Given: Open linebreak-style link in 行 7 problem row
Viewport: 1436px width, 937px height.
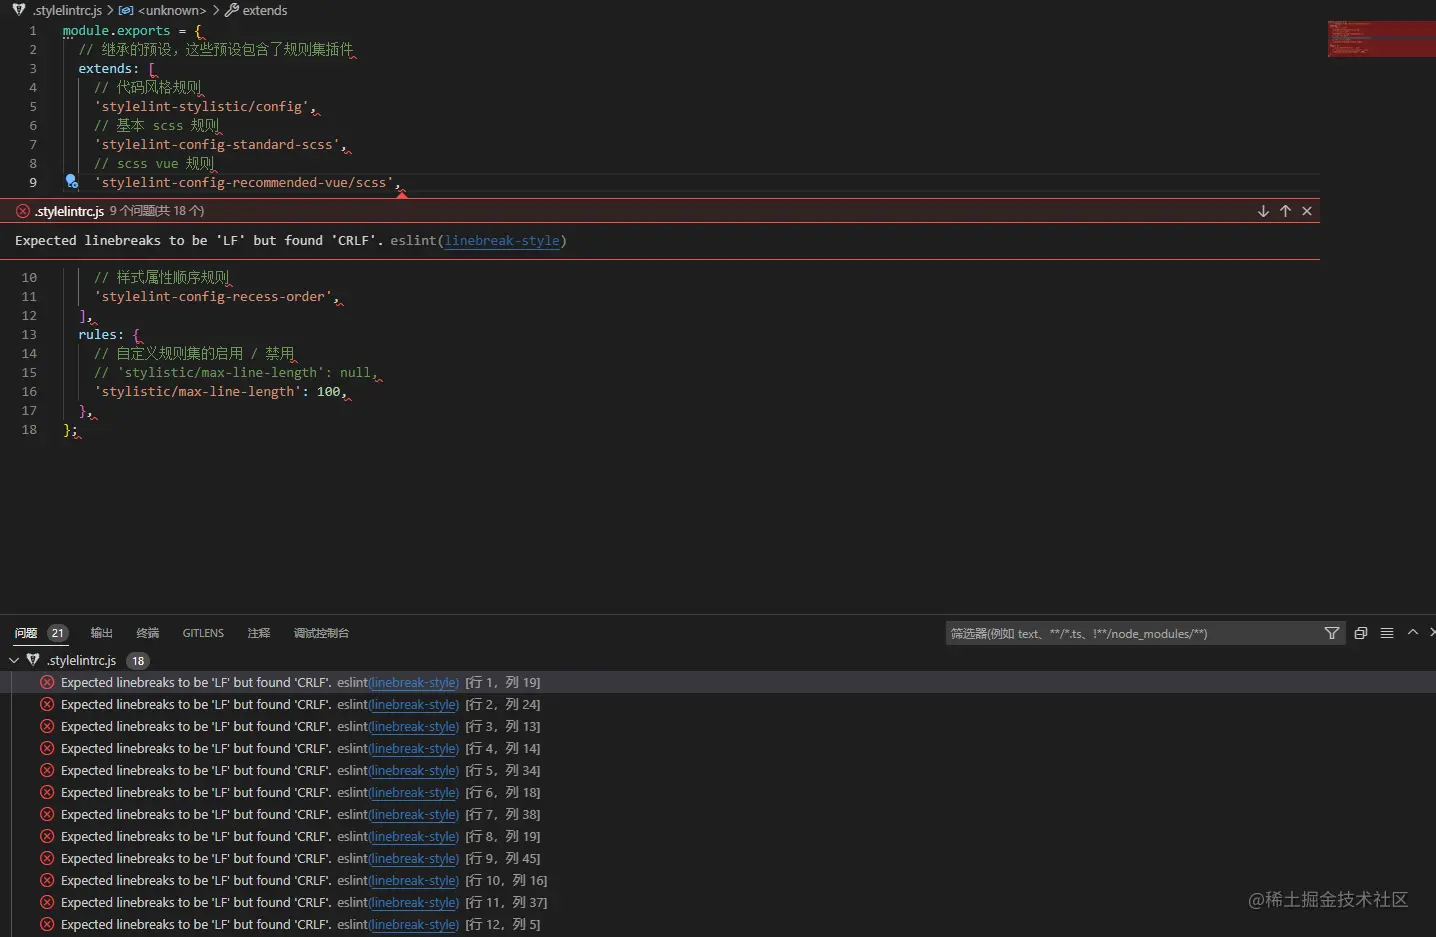Looking at the screenshot, I should [414, 814].
